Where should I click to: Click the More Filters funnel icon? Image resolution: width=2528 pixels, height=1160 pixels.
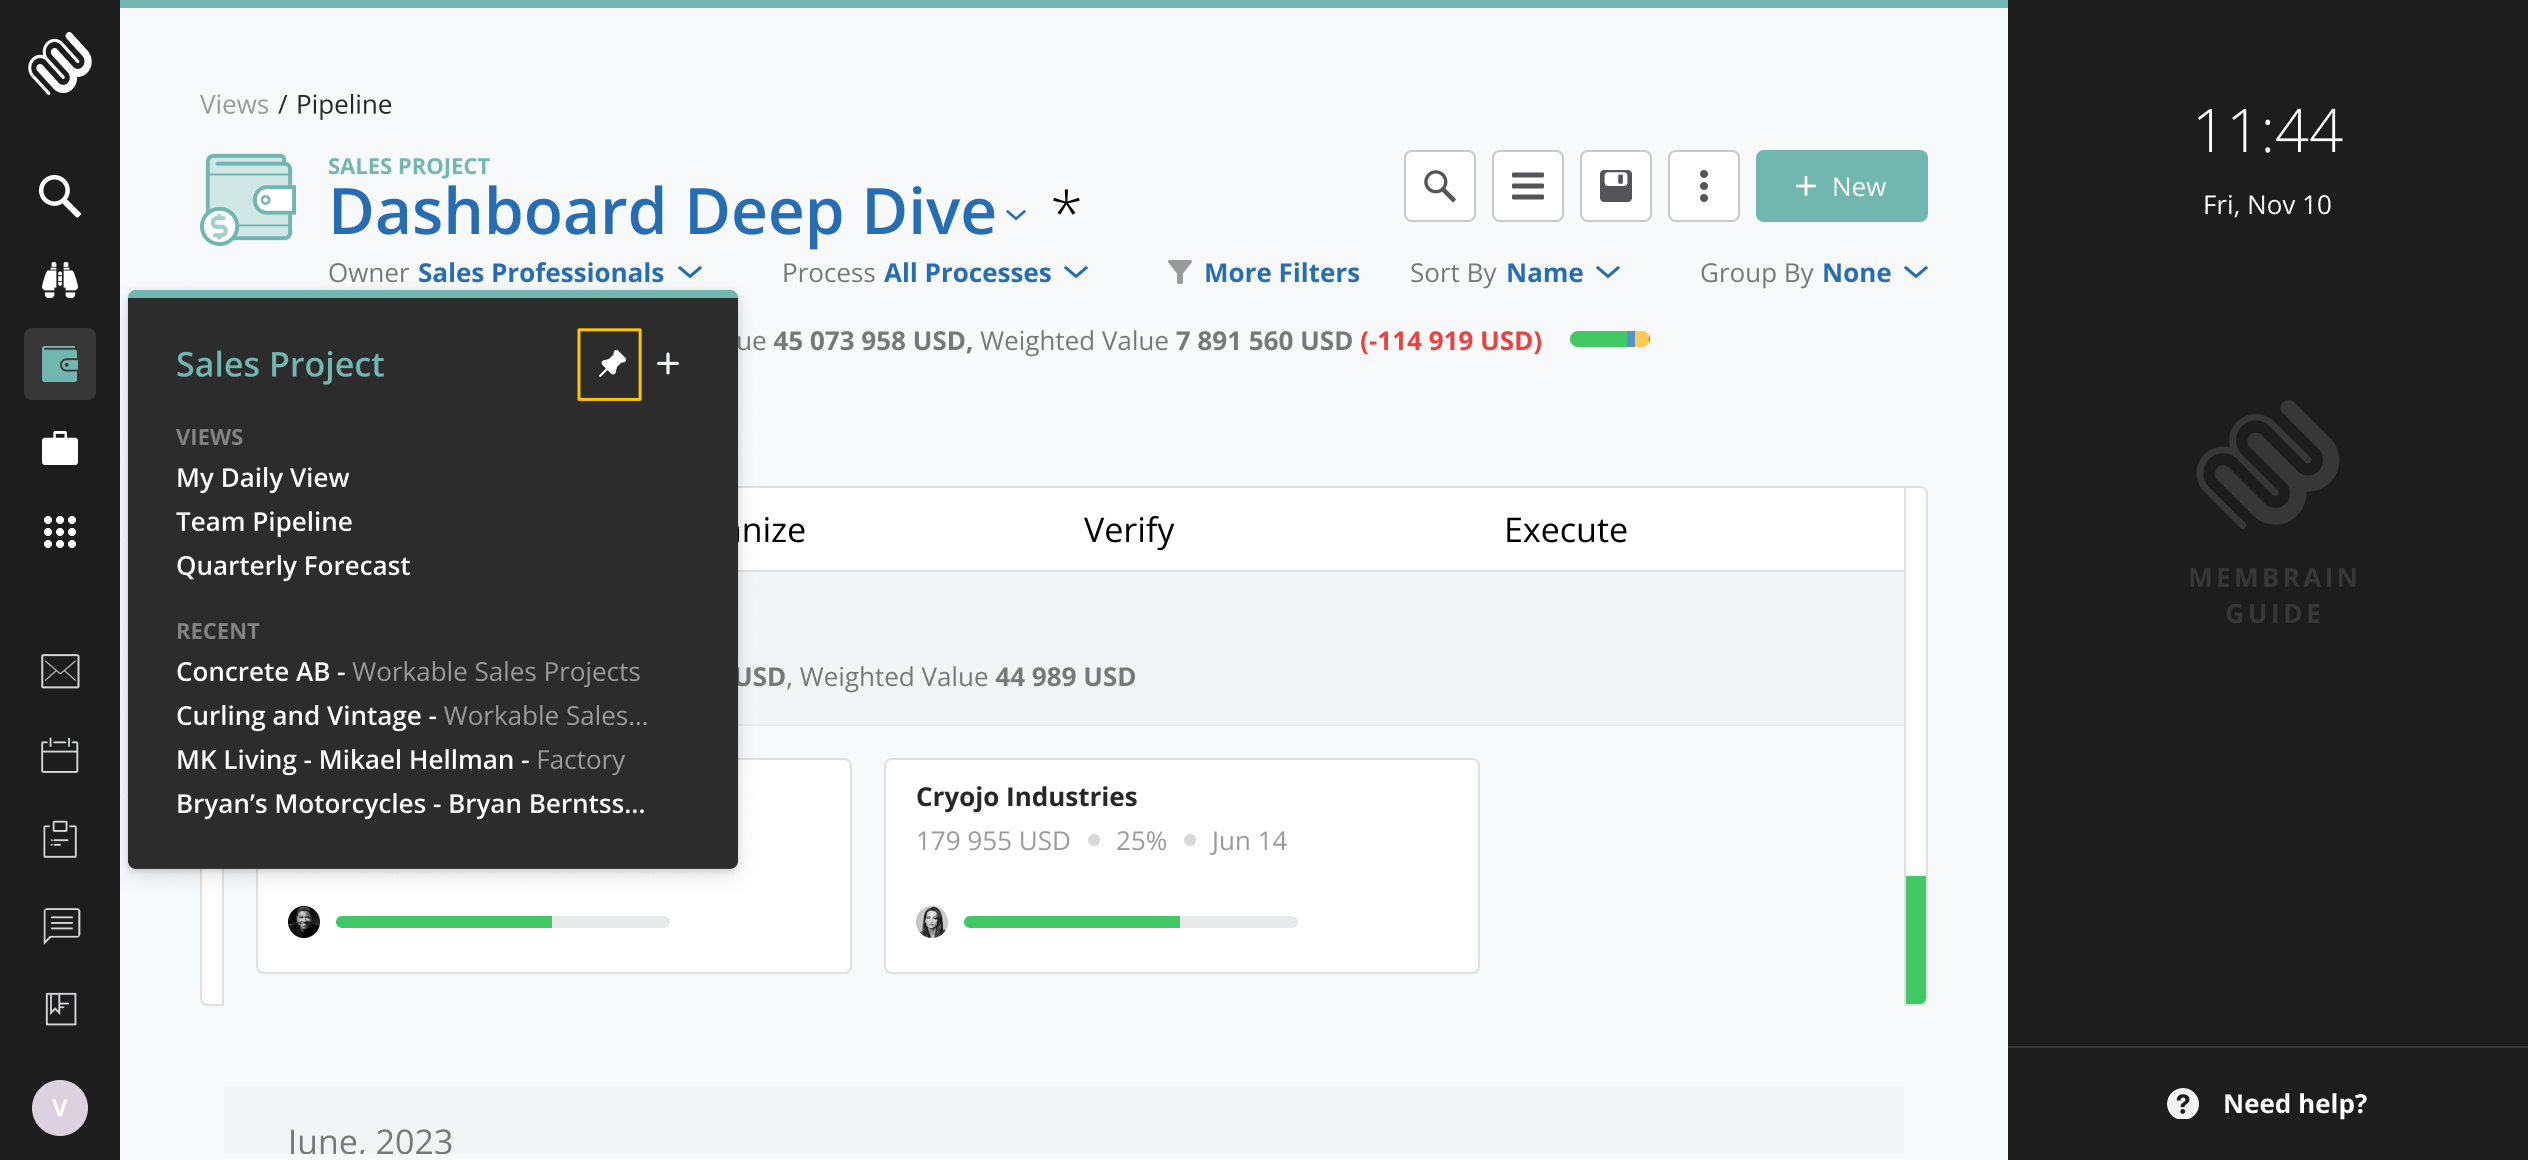click(x=1180, y=272)
